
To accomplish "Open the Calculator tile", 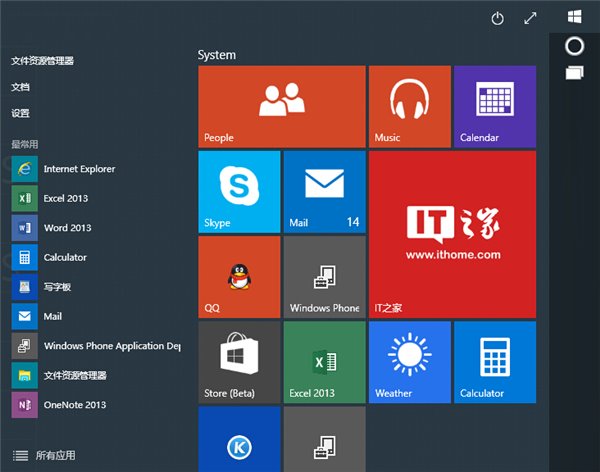I will [x=495, y=363].
